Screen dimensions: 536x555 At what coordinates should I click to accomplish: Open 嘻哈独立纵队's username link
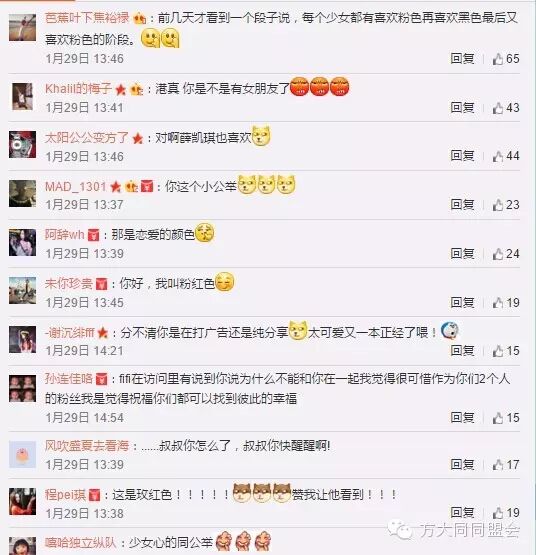80,543
